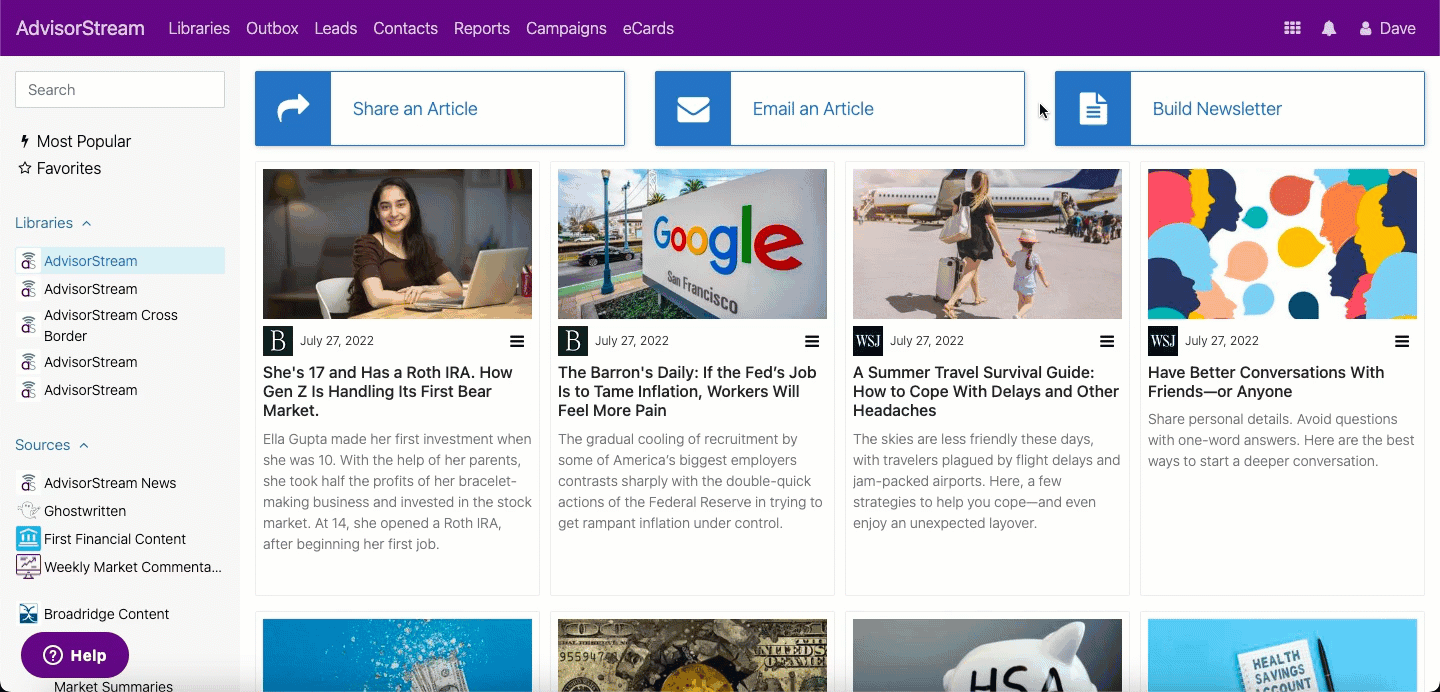The image size is (1440, 692).
Task: Select the Weekly Market Commentary chart icon
Action: [28, 567]
